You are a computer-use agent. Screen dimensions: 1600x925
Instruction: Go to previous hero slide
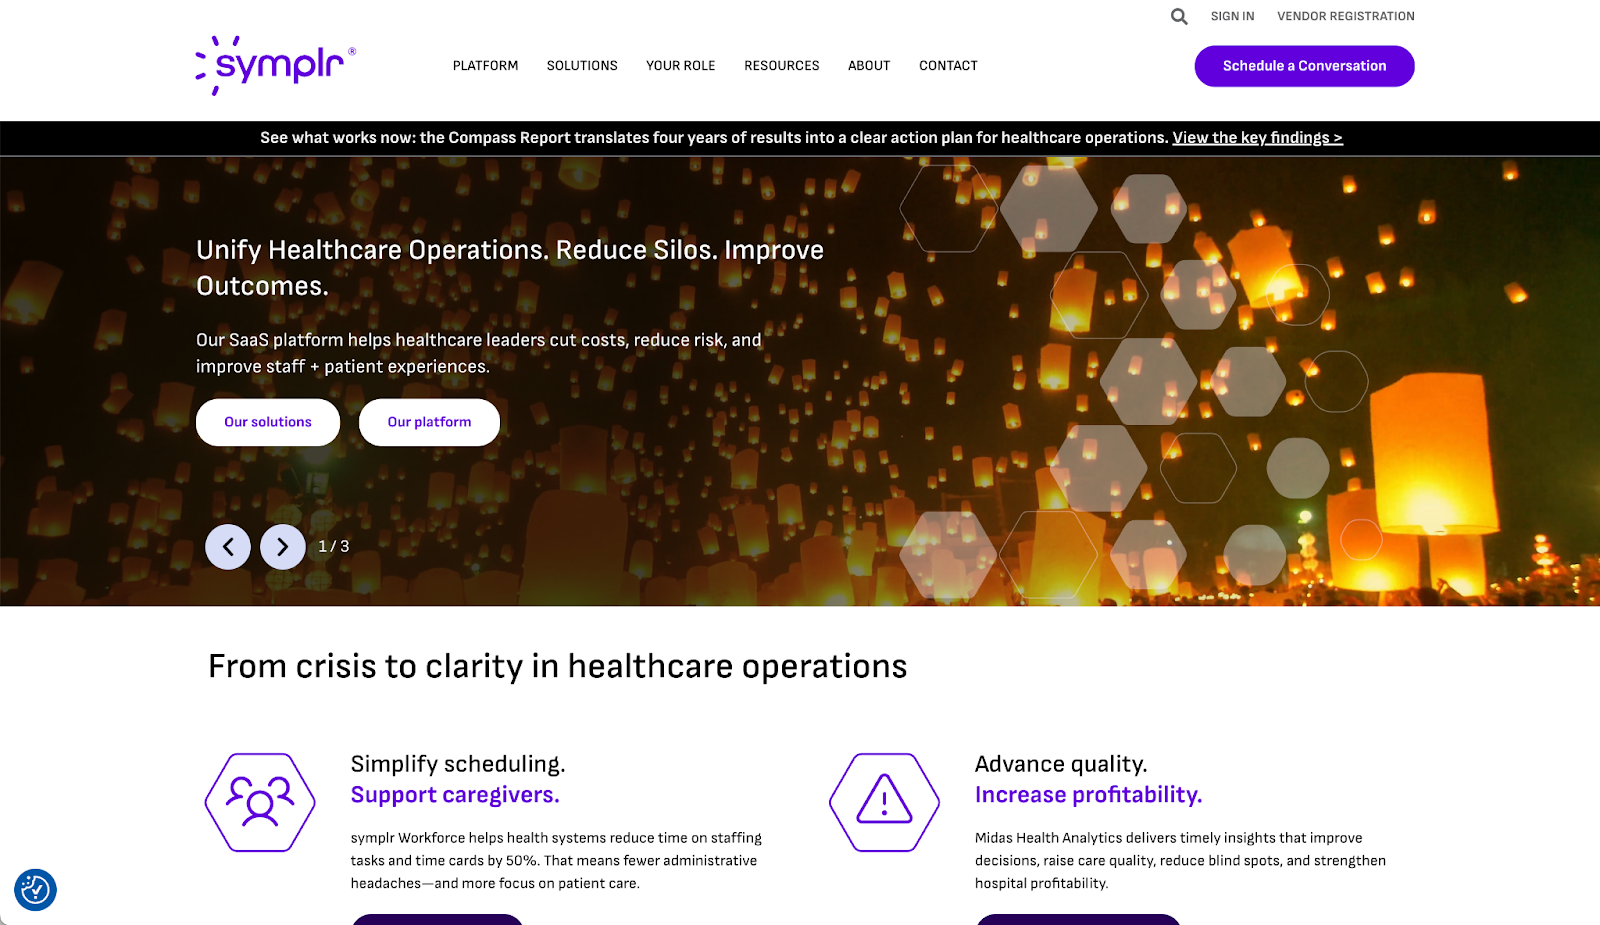click(x=228, y=547)
